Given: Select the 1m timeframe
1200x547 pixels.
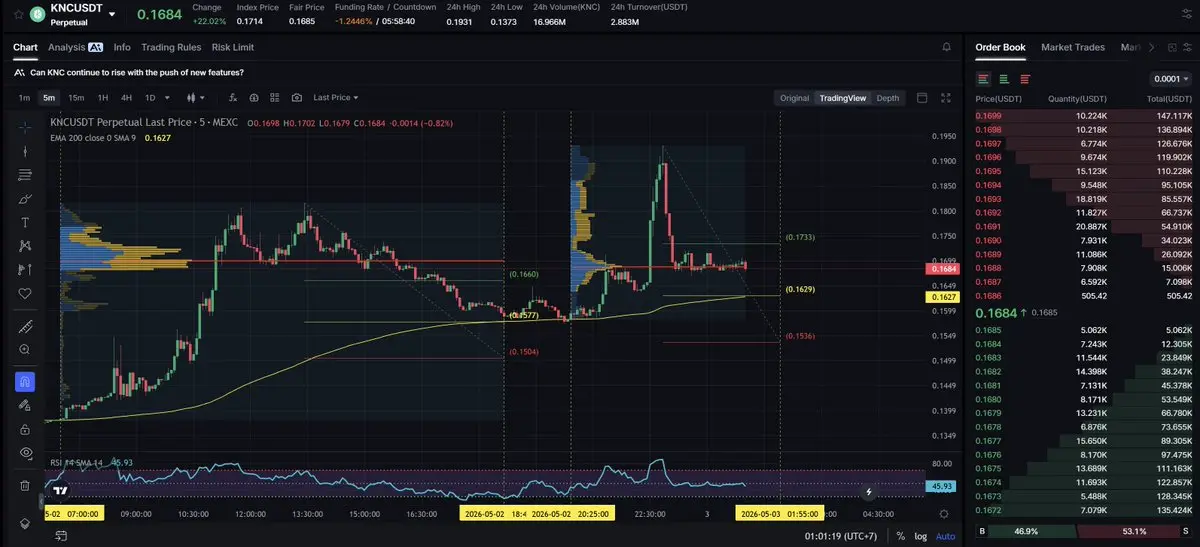Looking at the screenshot, I should coord(24,98).
